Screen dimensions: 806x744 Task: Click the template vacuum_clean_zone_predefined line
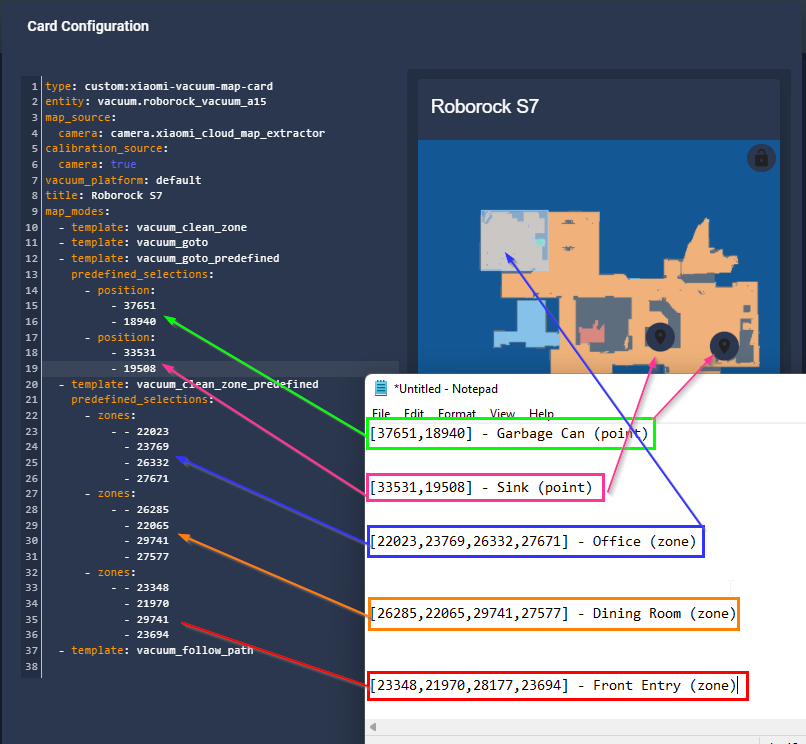coord(188,384)
